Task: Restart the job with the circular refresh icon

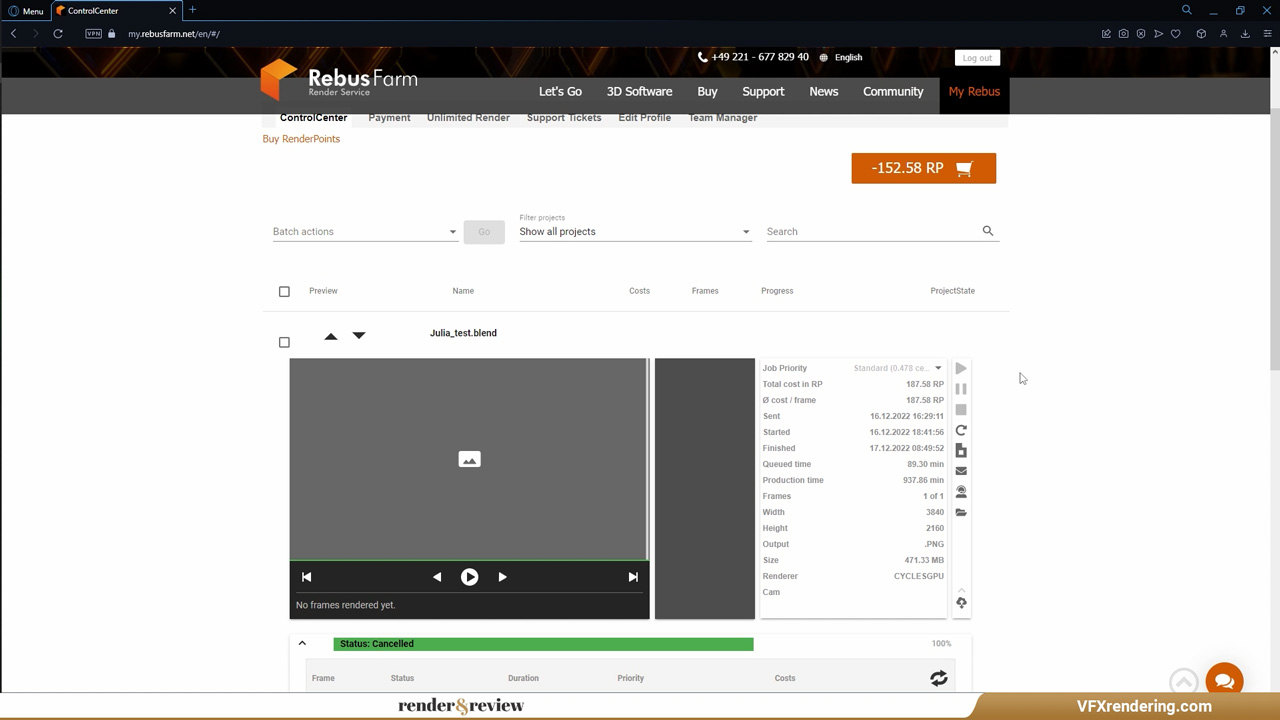Action: (x=960, y=430)
